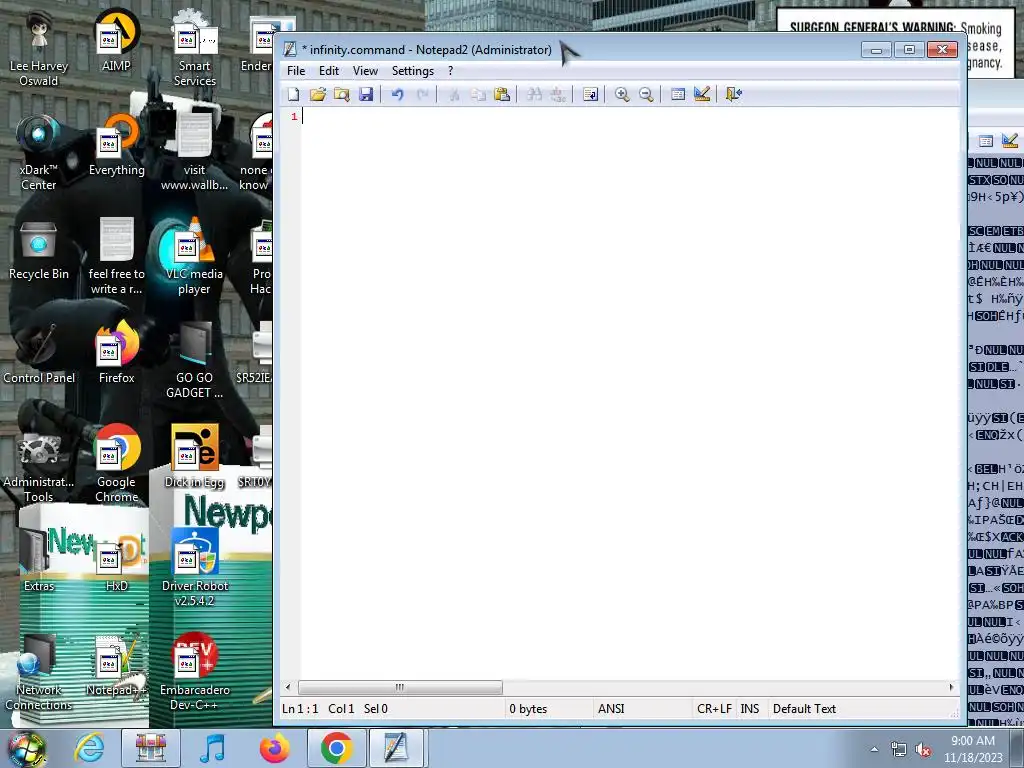Show hidden tray icons arrow
1024x768 pixels.
pos(874,750)
